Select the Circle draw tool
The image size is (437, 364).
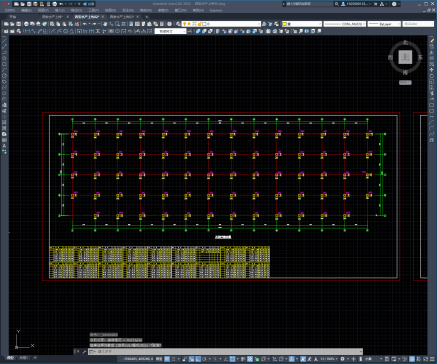[x=4, y=76]
